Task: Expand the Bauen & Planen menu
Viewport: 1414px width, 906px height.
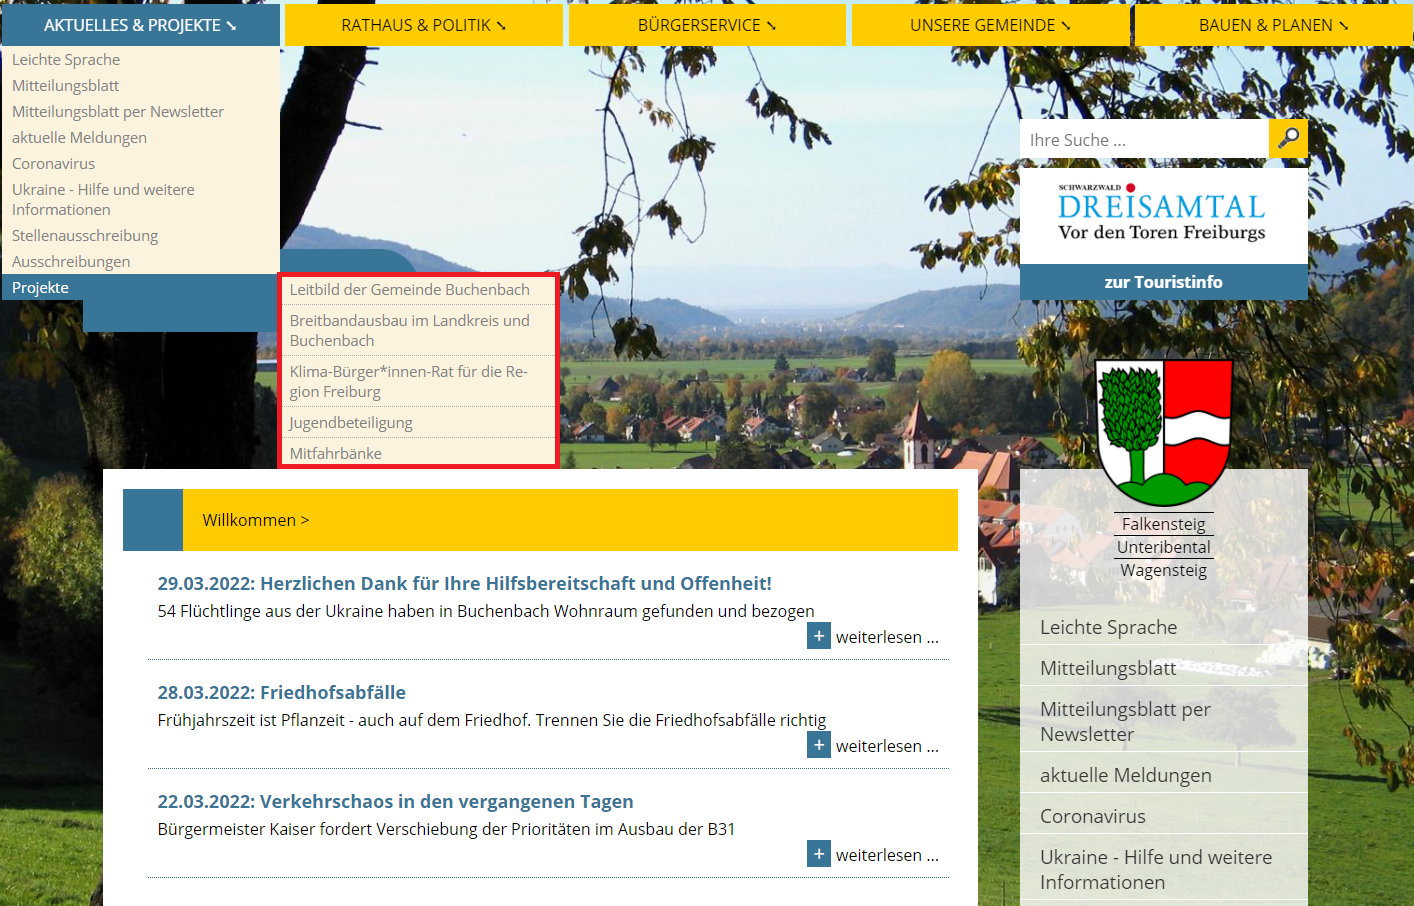Action: pos(1273,25)
